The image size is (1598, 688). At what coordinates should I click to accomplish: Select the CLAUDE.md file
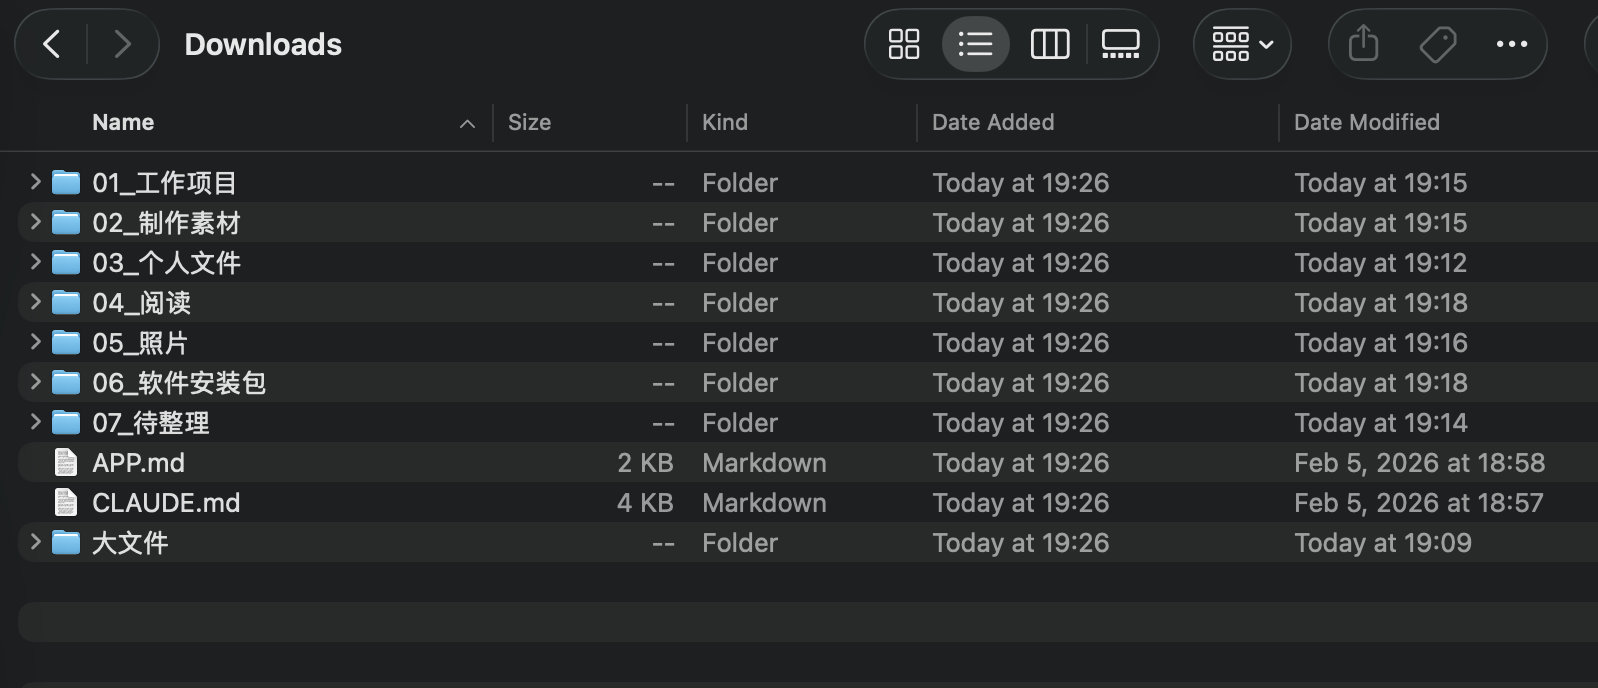(166, 502)
